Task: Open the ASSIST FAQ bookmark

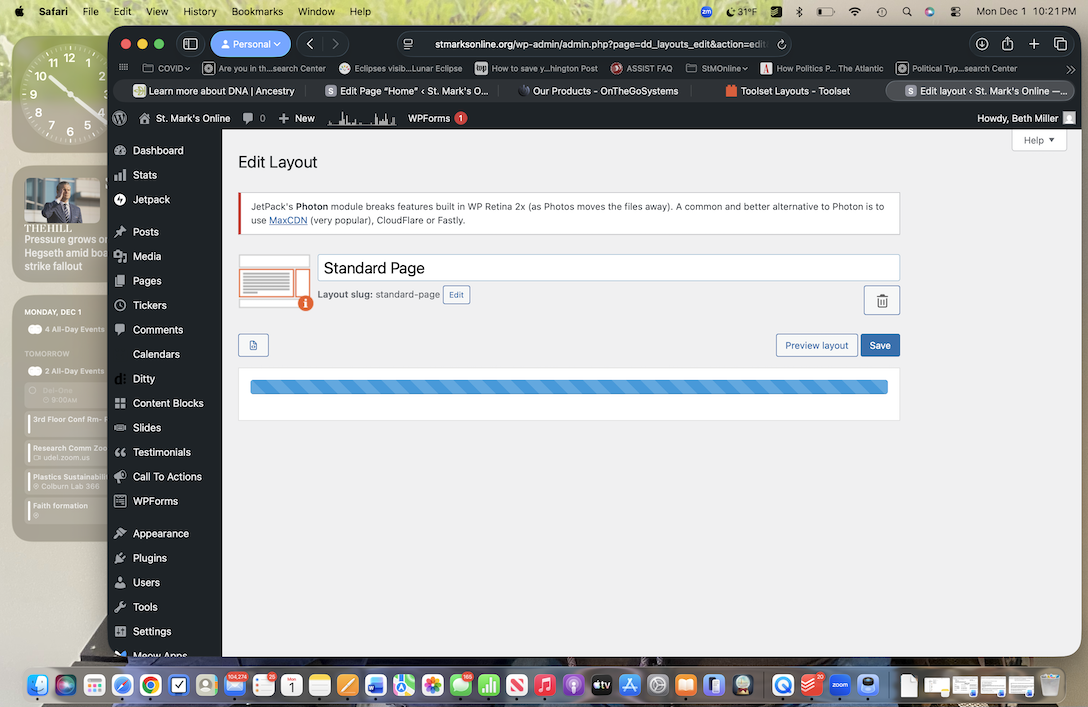Action: click(x=641, y=69)
